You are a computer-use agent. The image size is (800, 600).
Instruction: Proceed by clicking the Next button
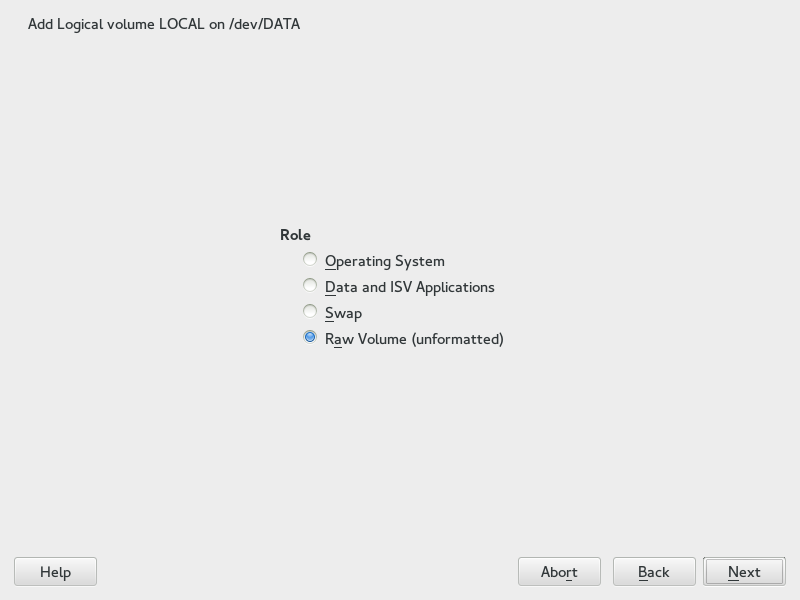[x=744, y=572]
